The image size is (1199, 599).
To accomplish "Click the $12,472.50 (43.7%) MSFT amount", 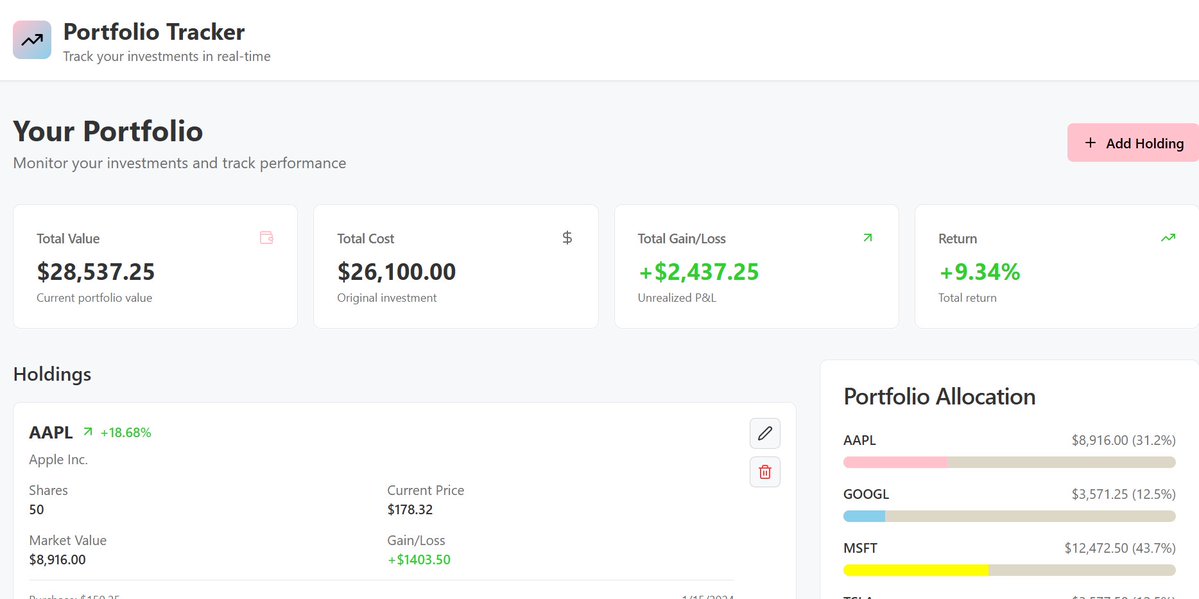I will click(1119, 548).
